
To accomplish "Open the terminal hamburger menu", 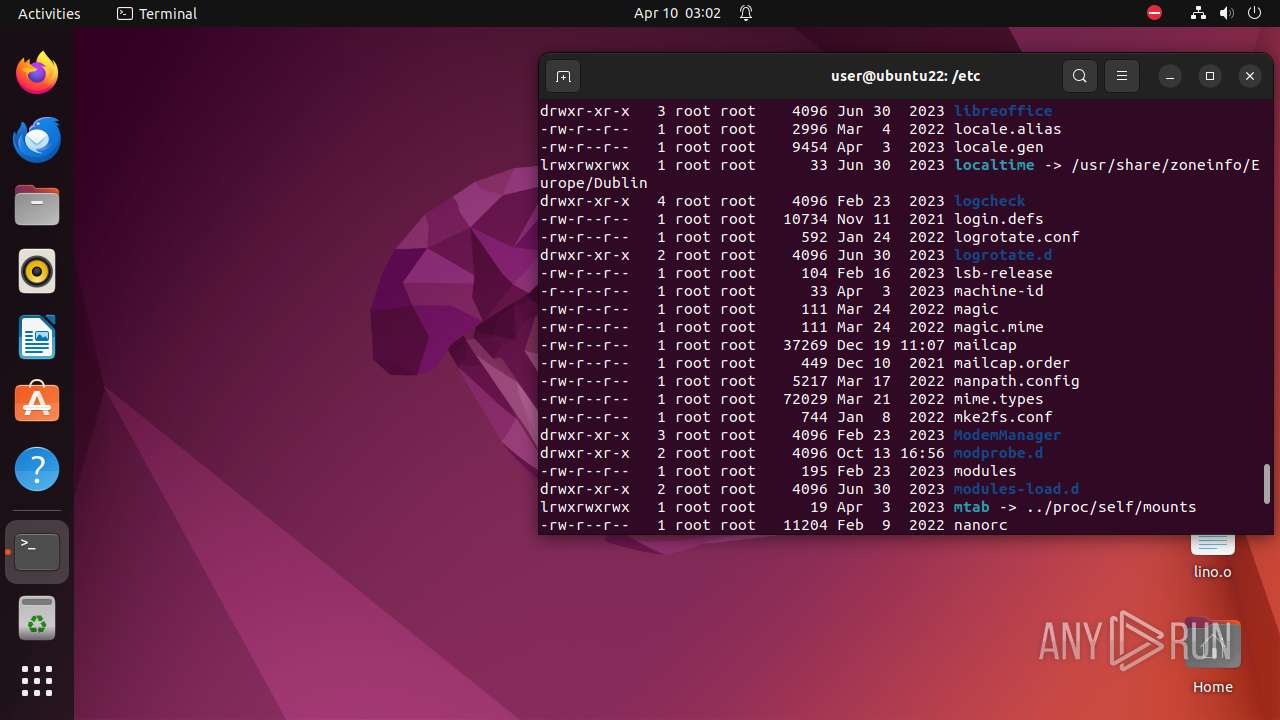I will 1122,76.
